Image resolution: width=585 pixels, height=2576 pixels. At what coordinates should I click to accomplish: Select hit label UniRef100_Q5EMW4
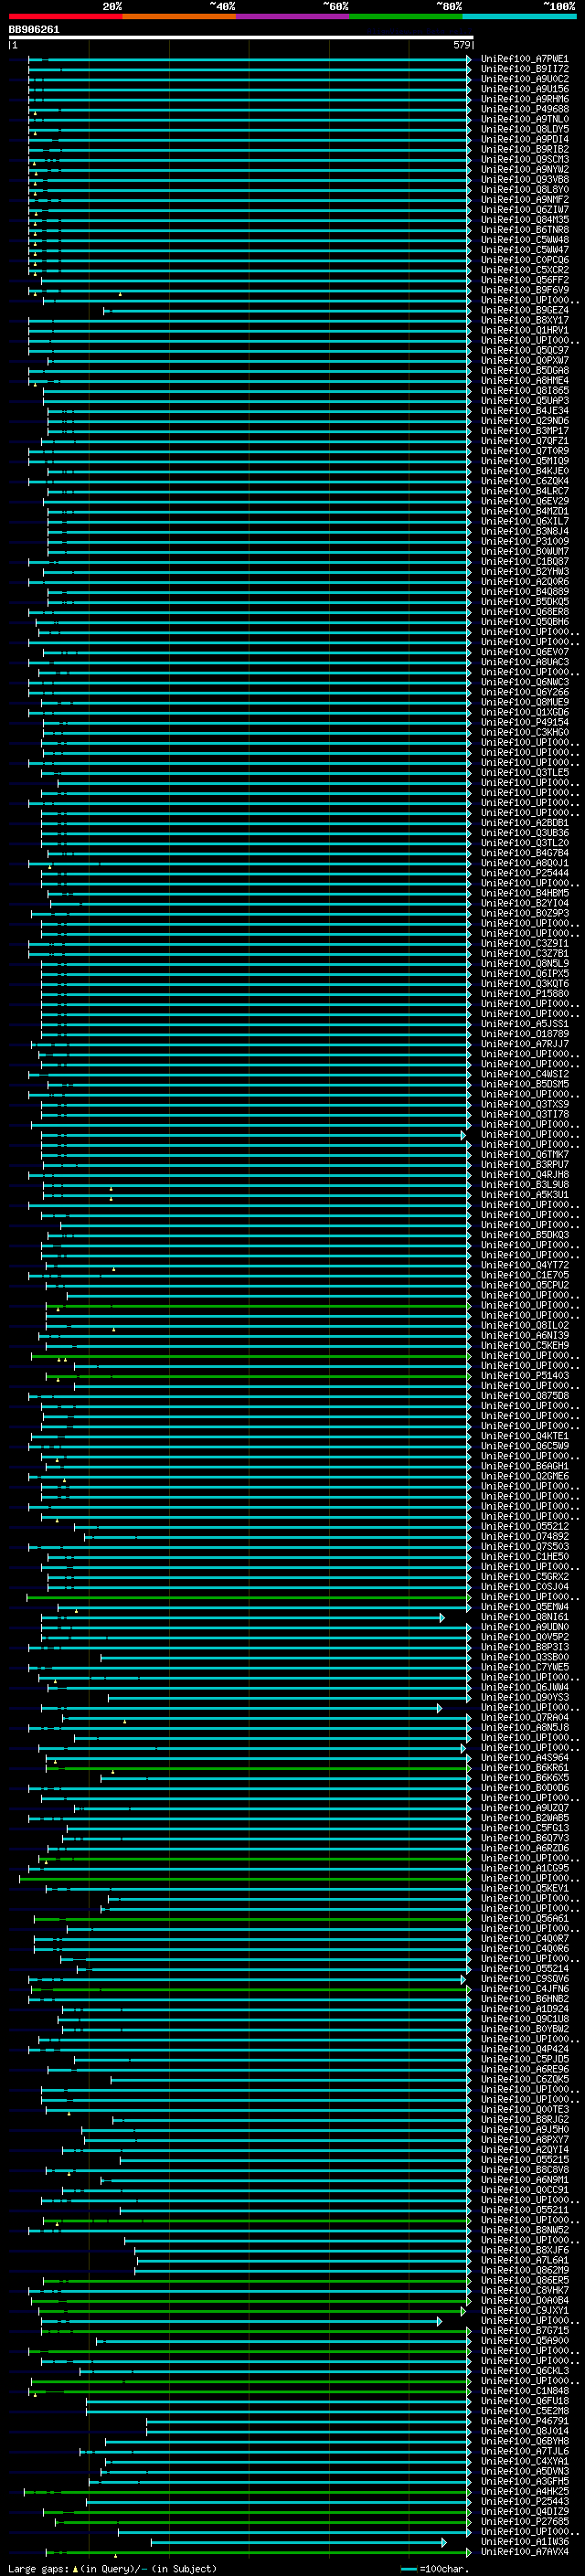pyautogui.click(x=524, y=1607)
